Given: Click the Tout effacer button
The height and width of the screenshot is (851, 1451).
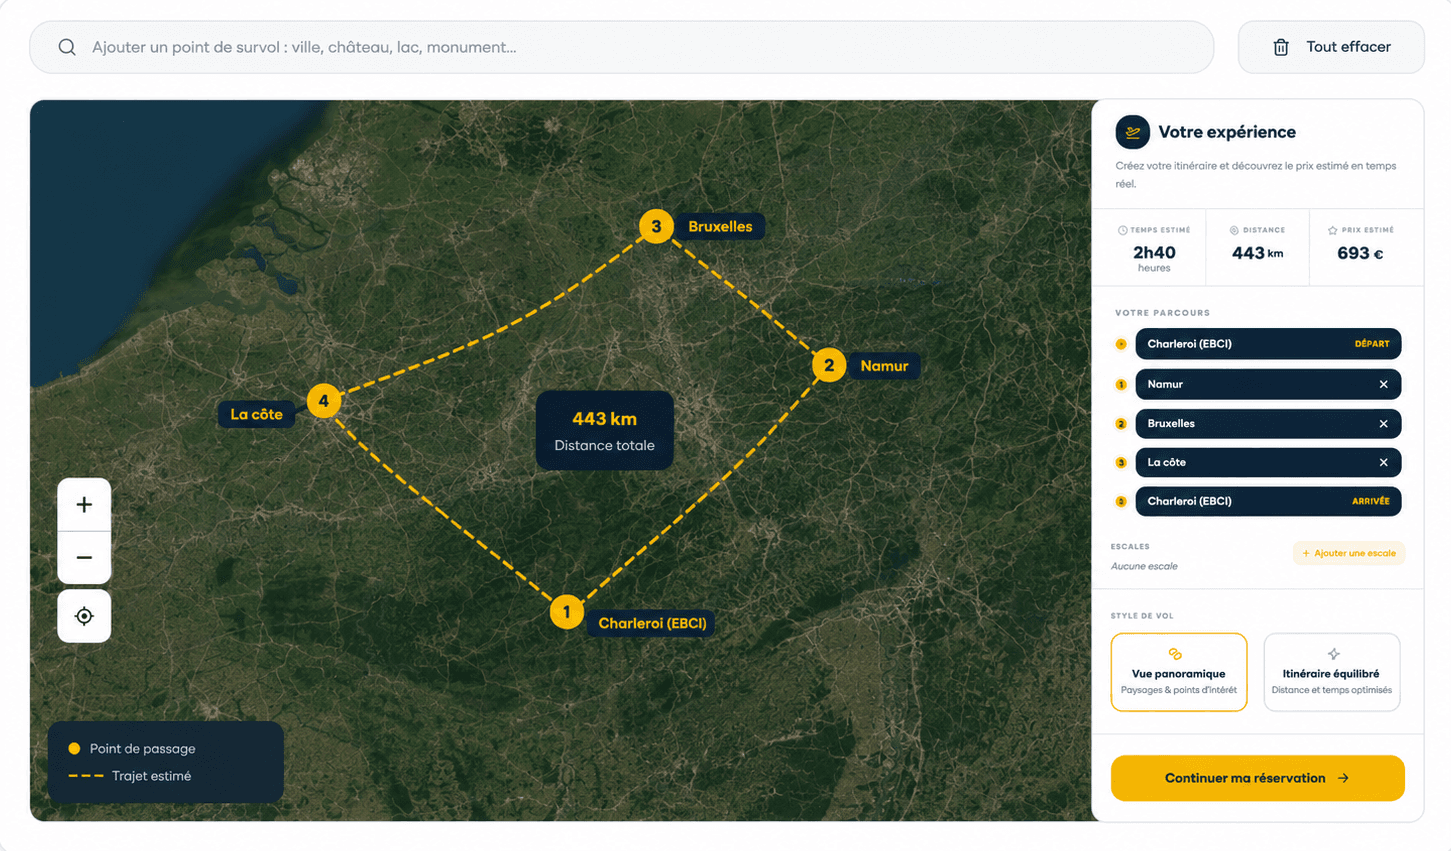Looking at the screenshot, I should 1331,47.
